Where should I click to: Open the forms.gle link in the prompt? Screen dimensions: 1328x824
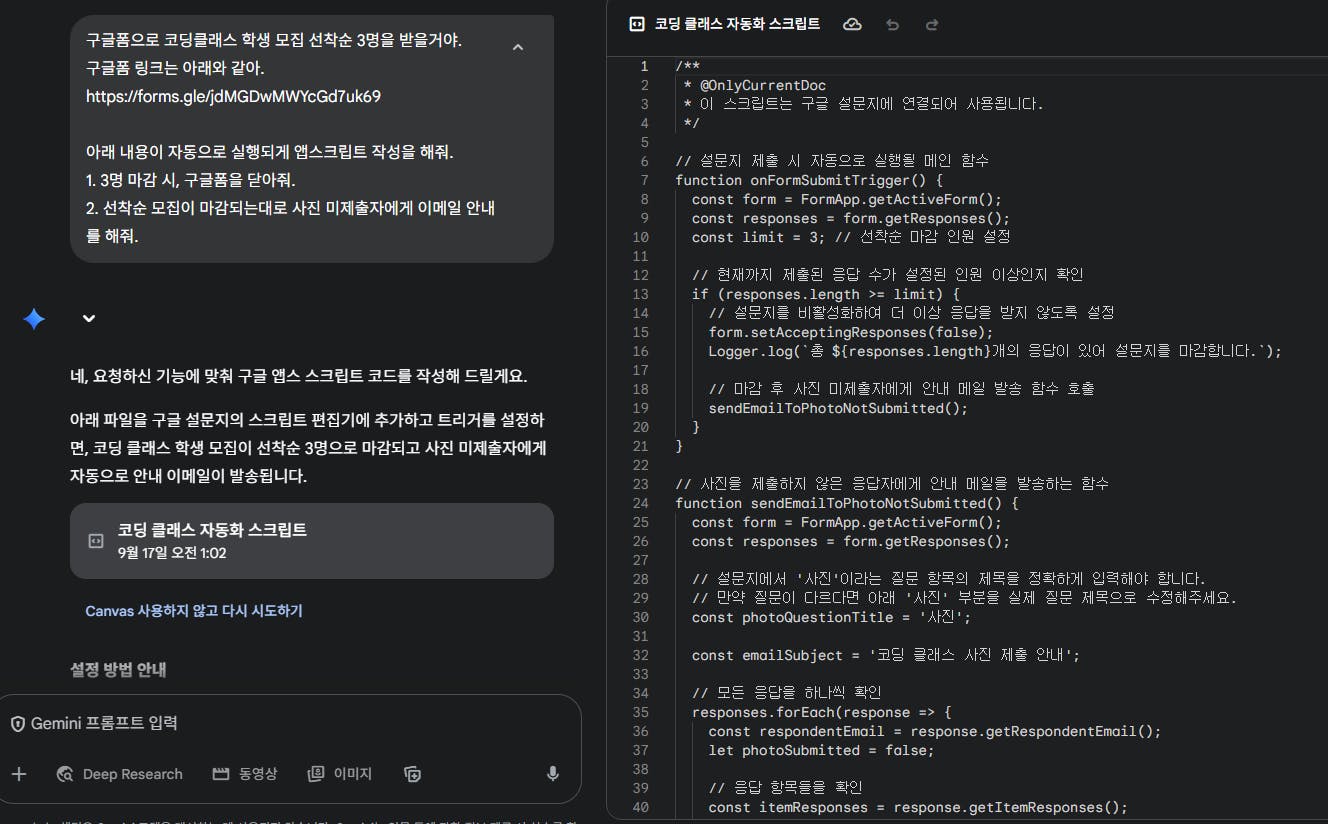click(x=233, y=97)
